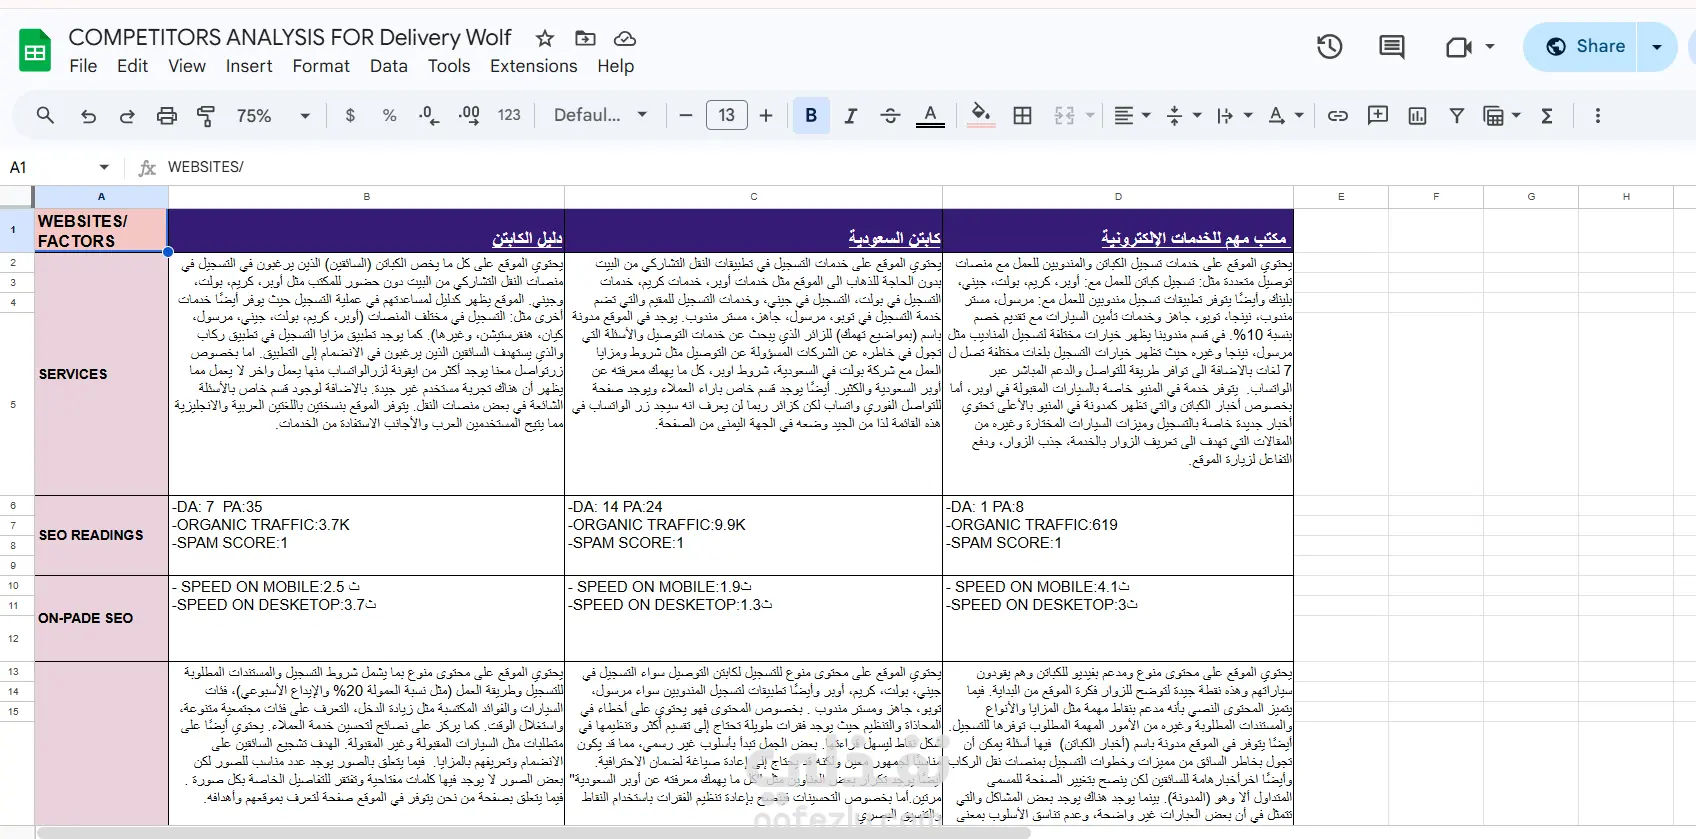Open more number formats 123
The height and width of the screenshot is (839, 1696).
509,116
